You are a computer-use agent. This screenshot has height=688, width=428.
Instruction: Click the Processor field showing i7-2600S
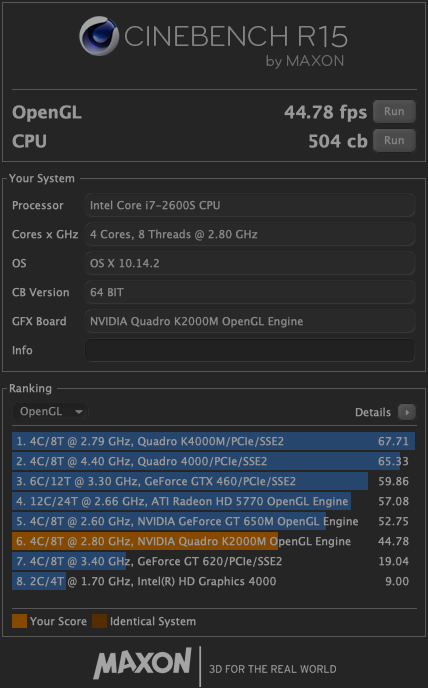[x=250, y=205]
